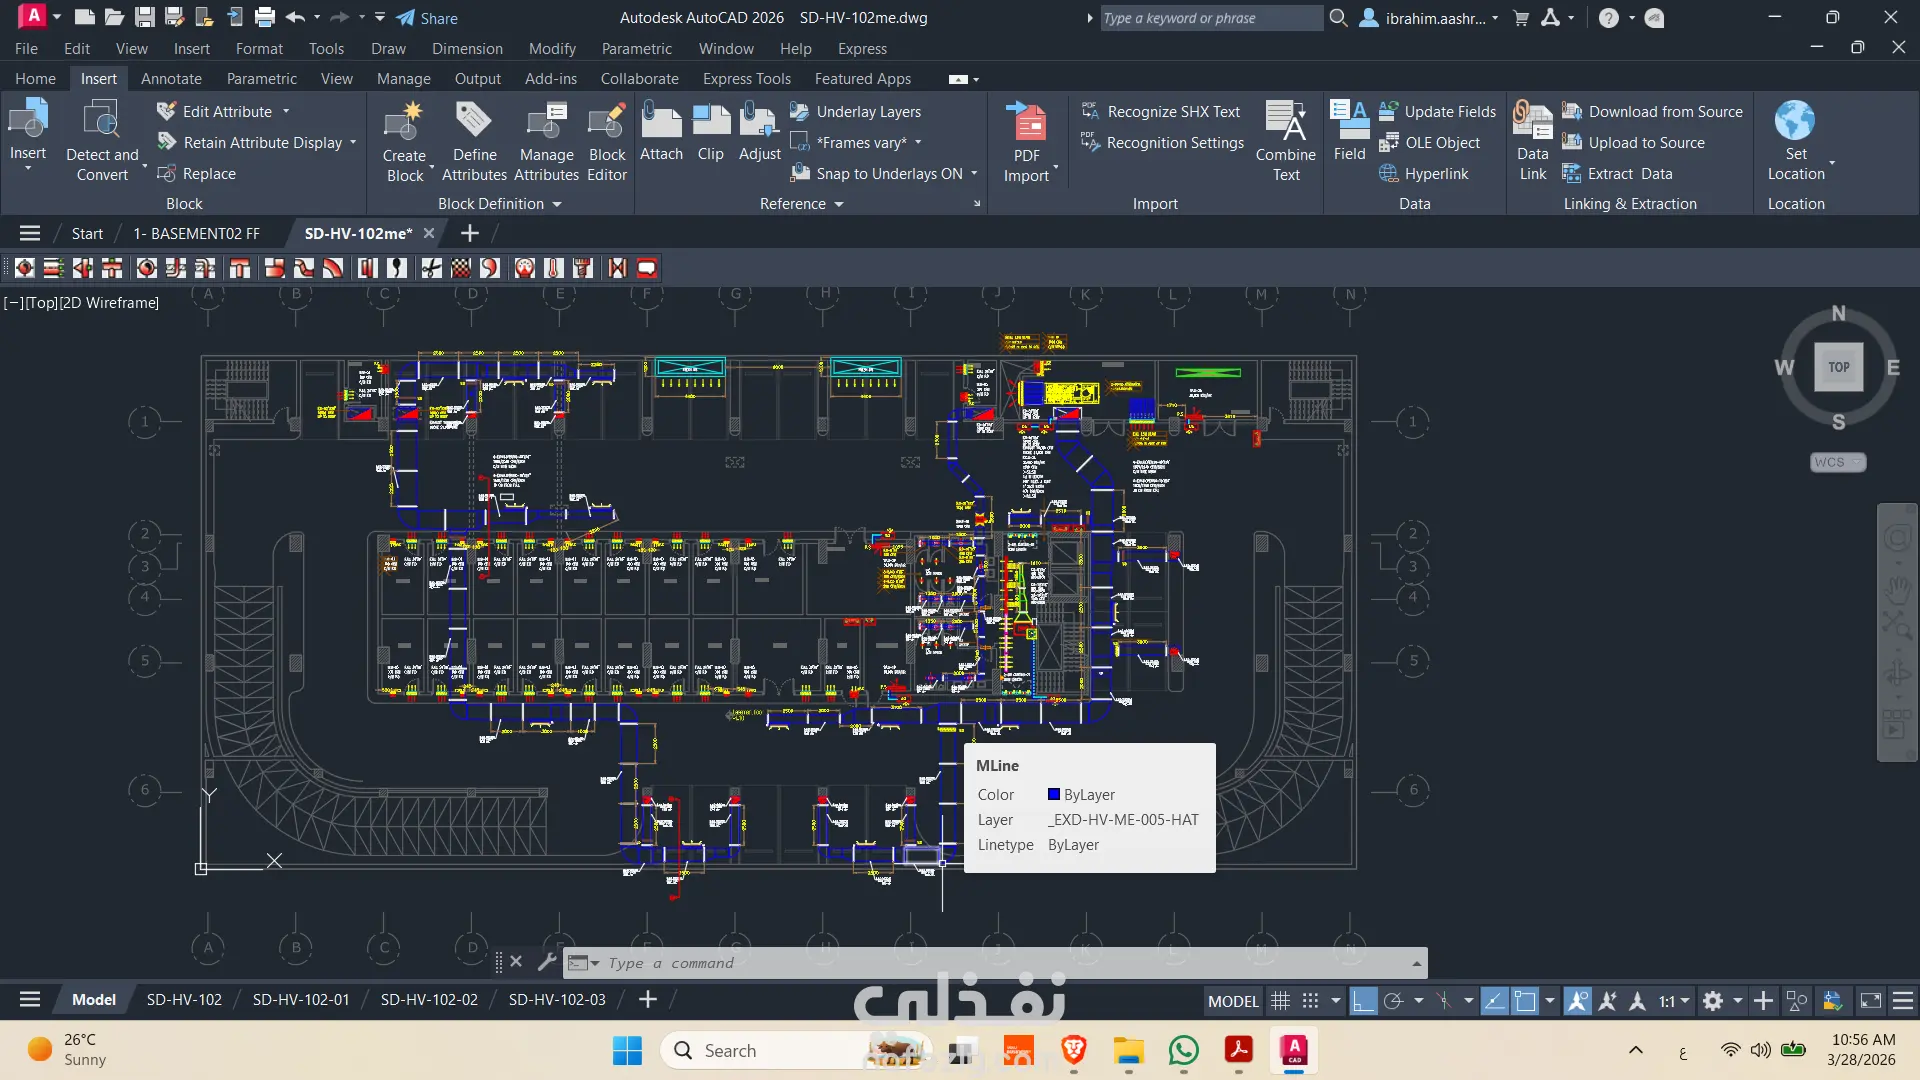Image resolution: width=1920 pixels, height=1080 pixels.
Task: Open the Block Editor tool
Action: pyautogui.click(x=606, y=122)
